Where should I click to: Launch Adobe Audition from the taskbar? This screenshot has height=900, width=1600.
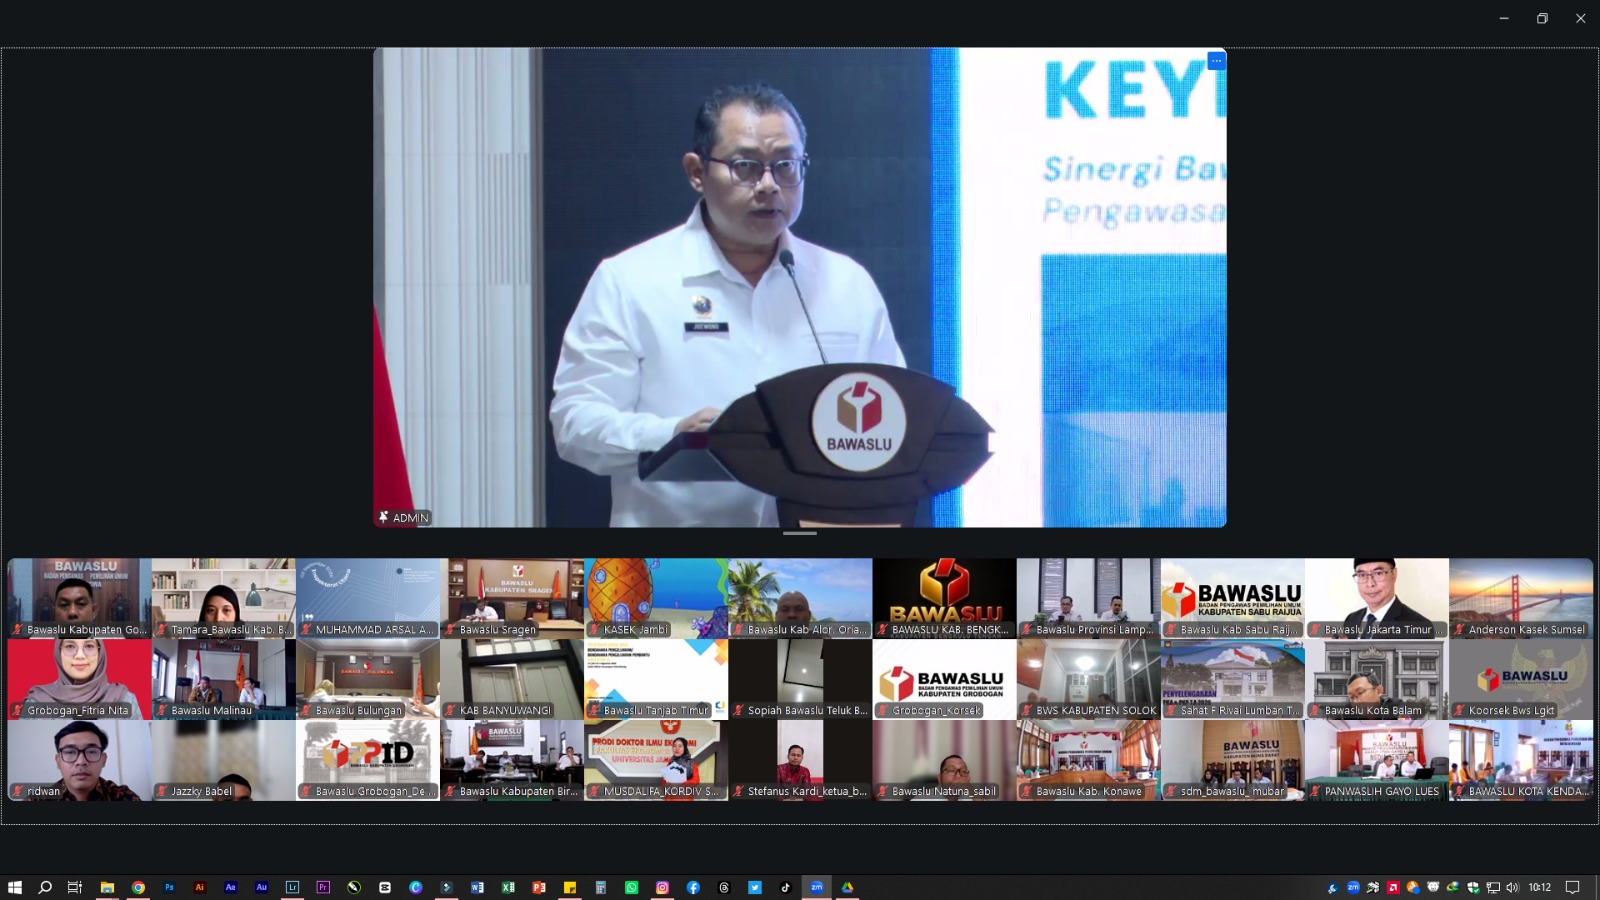click(x=262, y=887)
